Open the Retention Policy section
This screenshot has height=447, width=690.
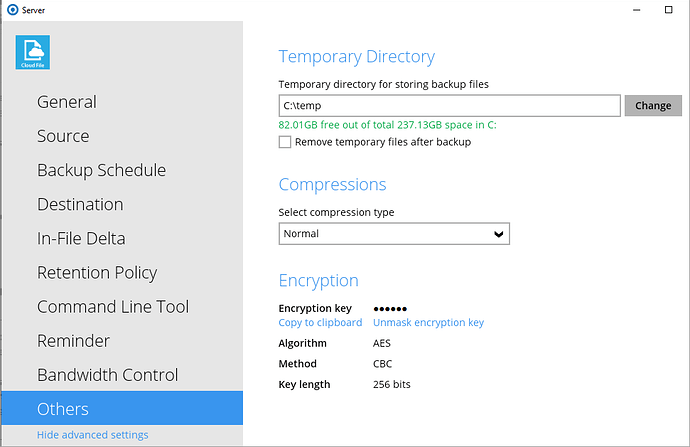[97, 272]
